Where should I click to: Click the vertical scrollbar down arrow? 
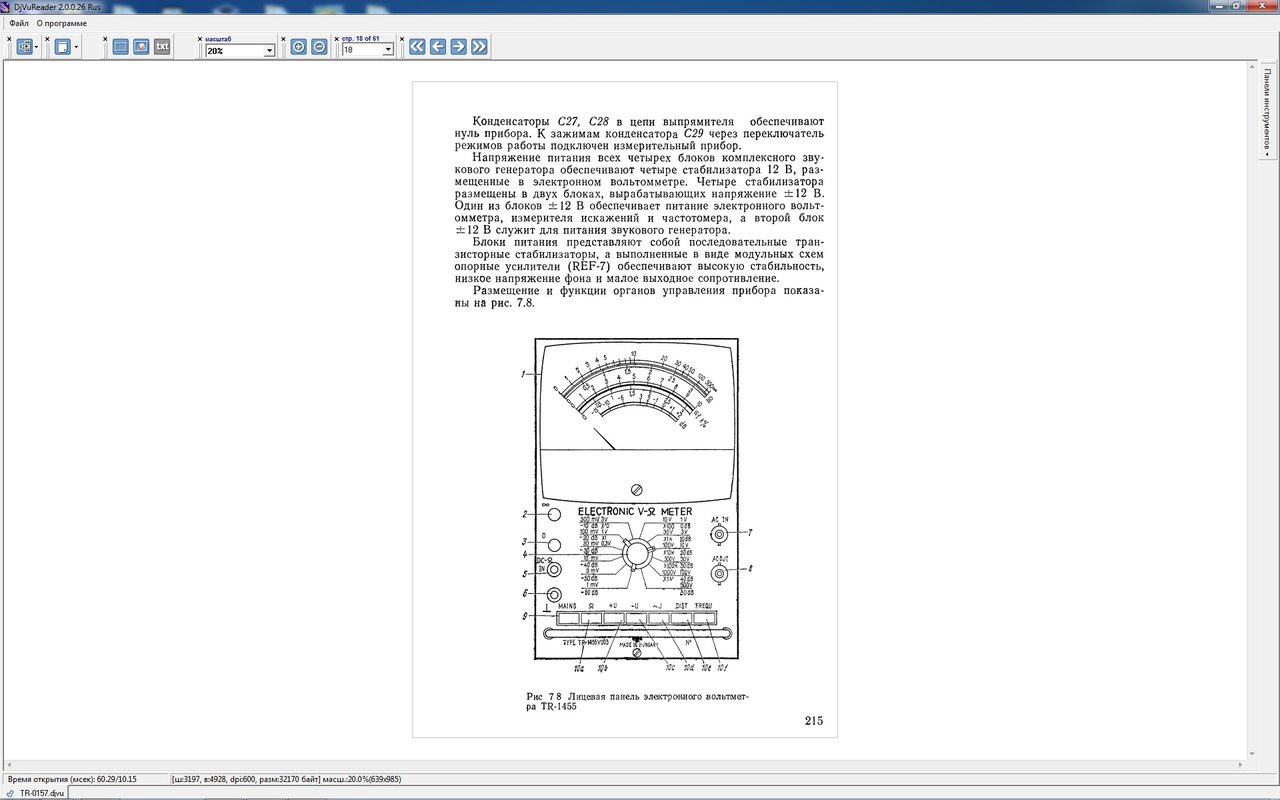pyautogui.click(x=1250, y=754)
